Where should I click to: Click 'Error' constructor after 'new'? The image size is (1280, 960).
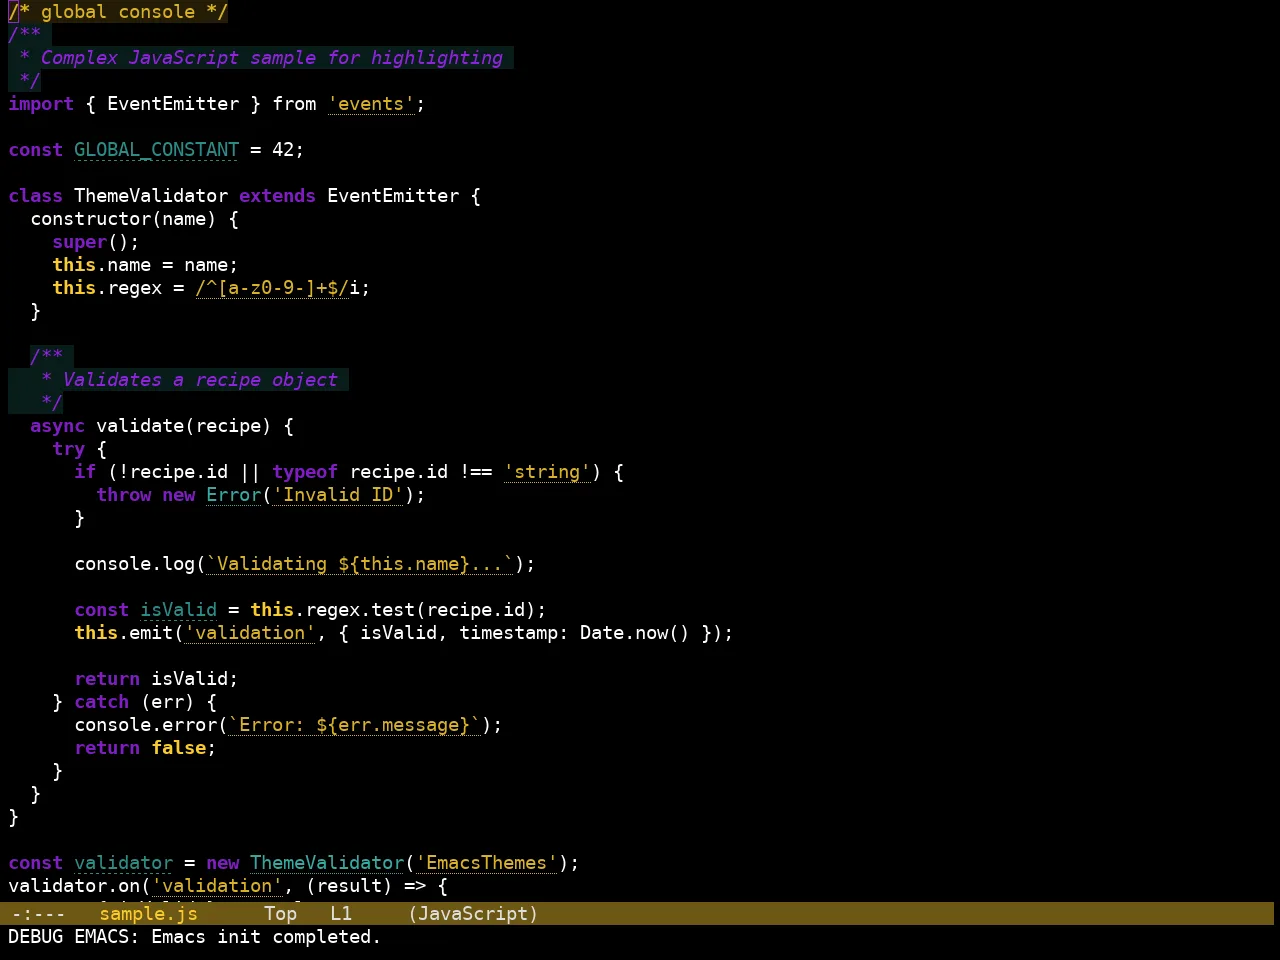233,495
